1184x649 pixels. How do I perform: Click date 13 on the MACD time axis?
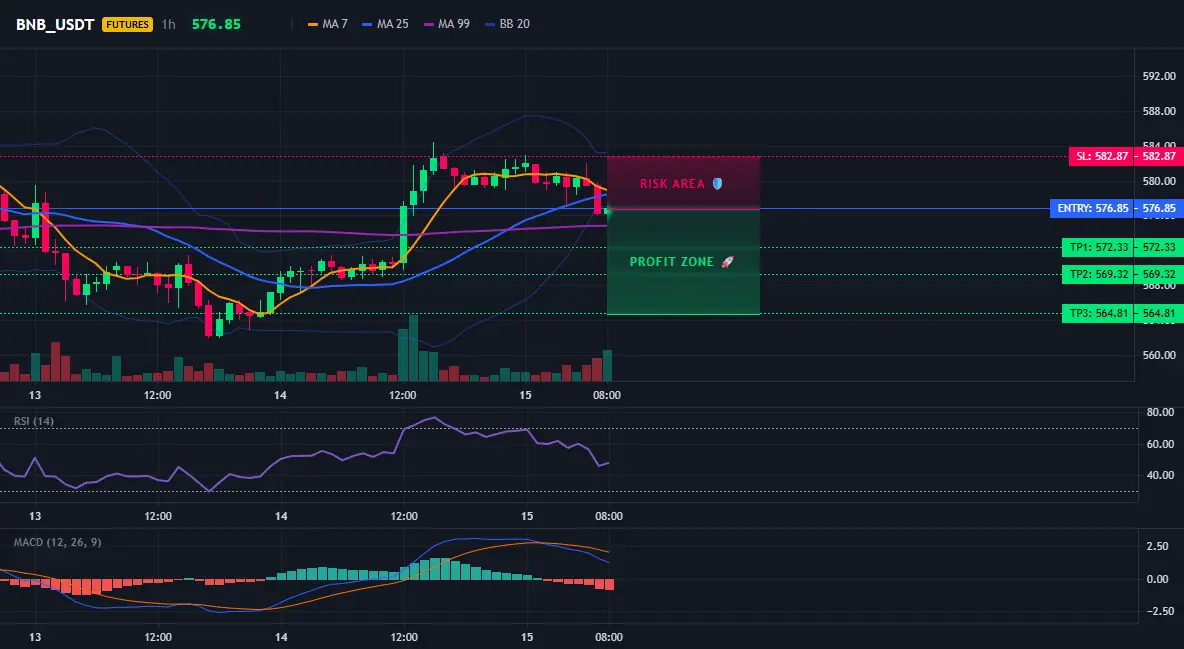coord(35,637)
